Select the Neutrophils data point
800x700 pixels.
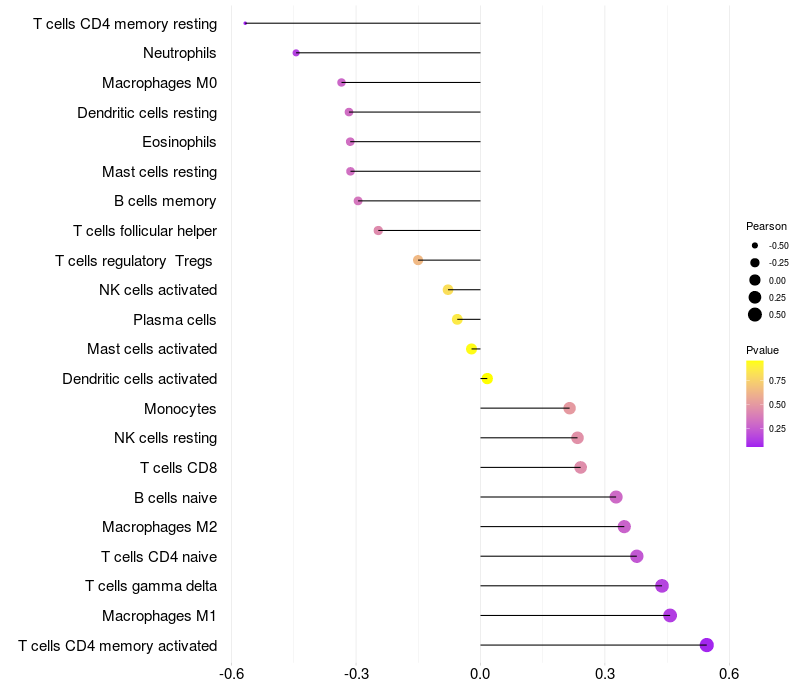pos(296,53)
